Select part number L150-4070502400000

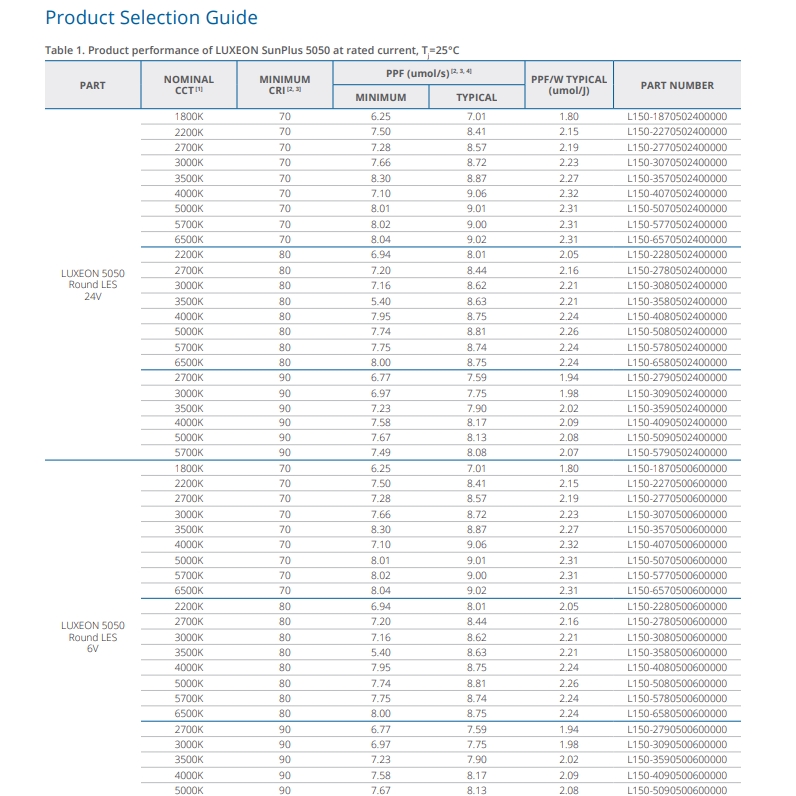tap(677, 193)
